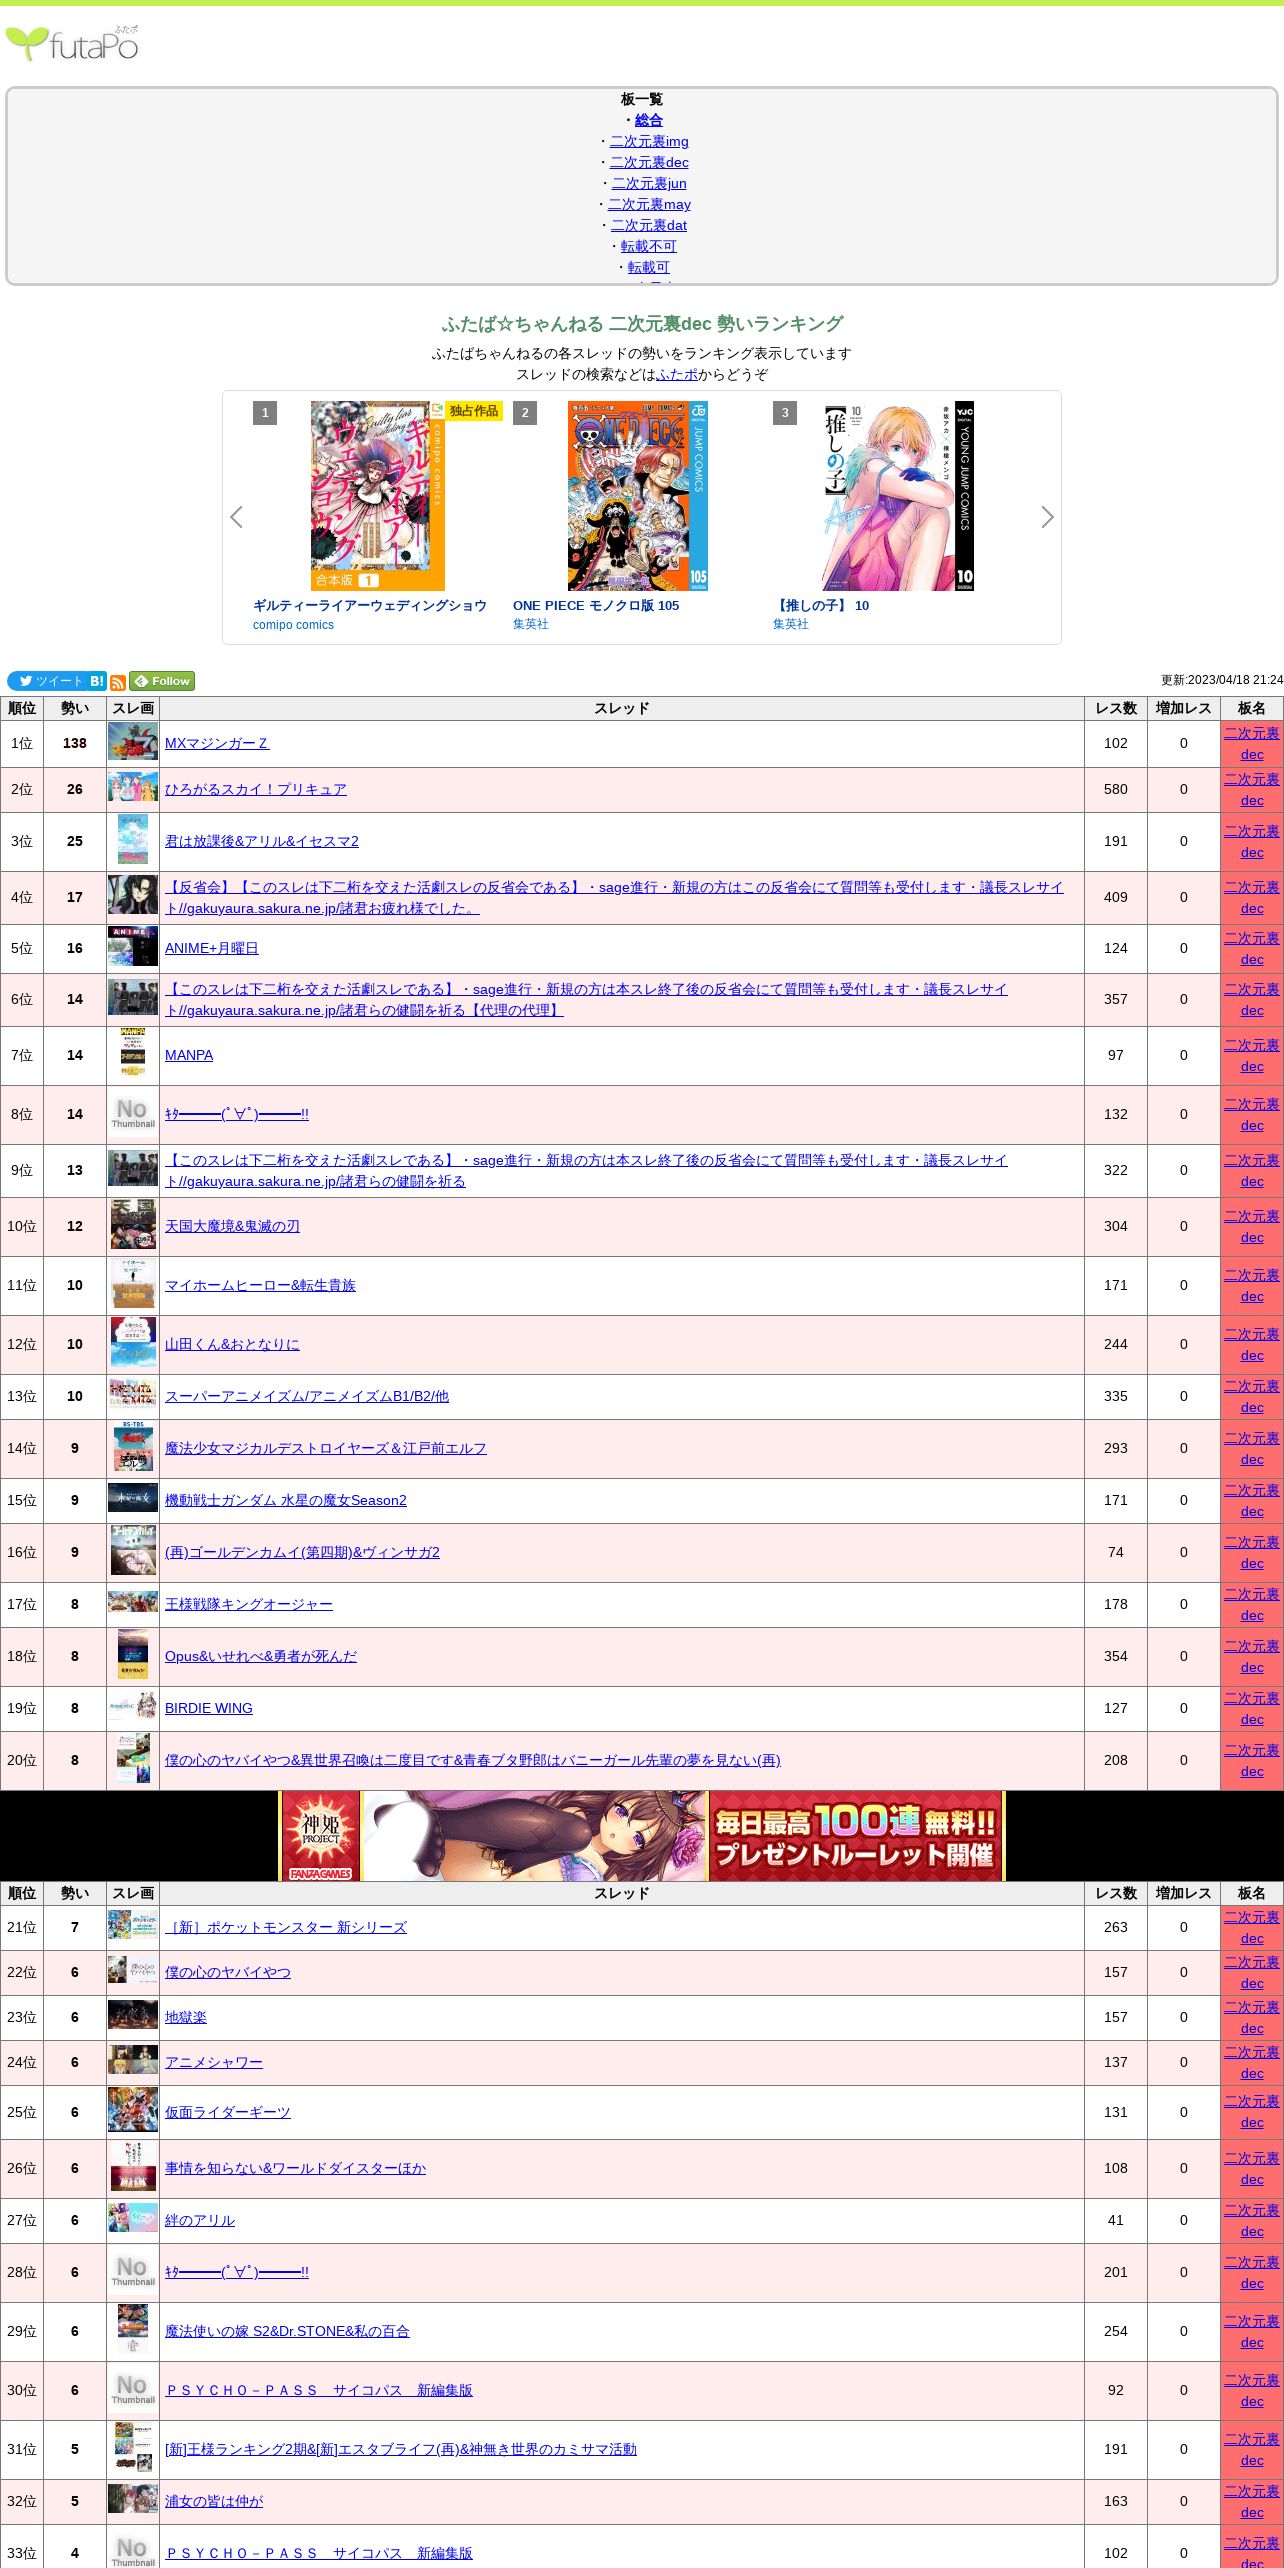Click the 水星の魔女Season2 thread thumbnail

[x=133, y=1498]
